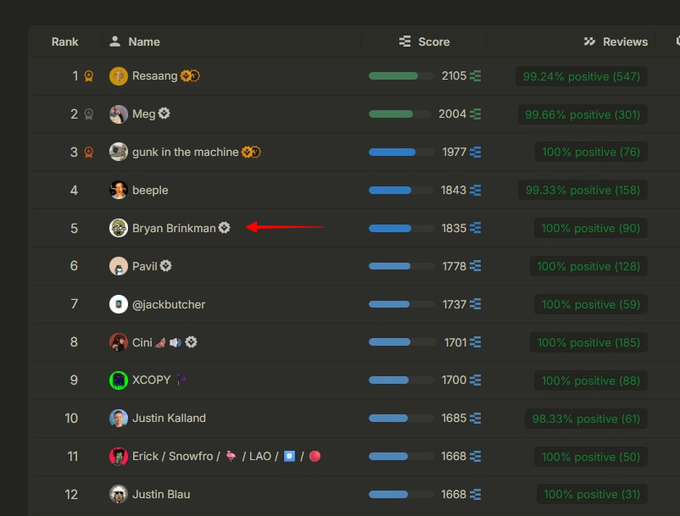The width and height of the screenshot is (680, 516).
Task: Click the bronze medal icon beside rank 3
Action: pyautogui.click(x=88, y=152)
